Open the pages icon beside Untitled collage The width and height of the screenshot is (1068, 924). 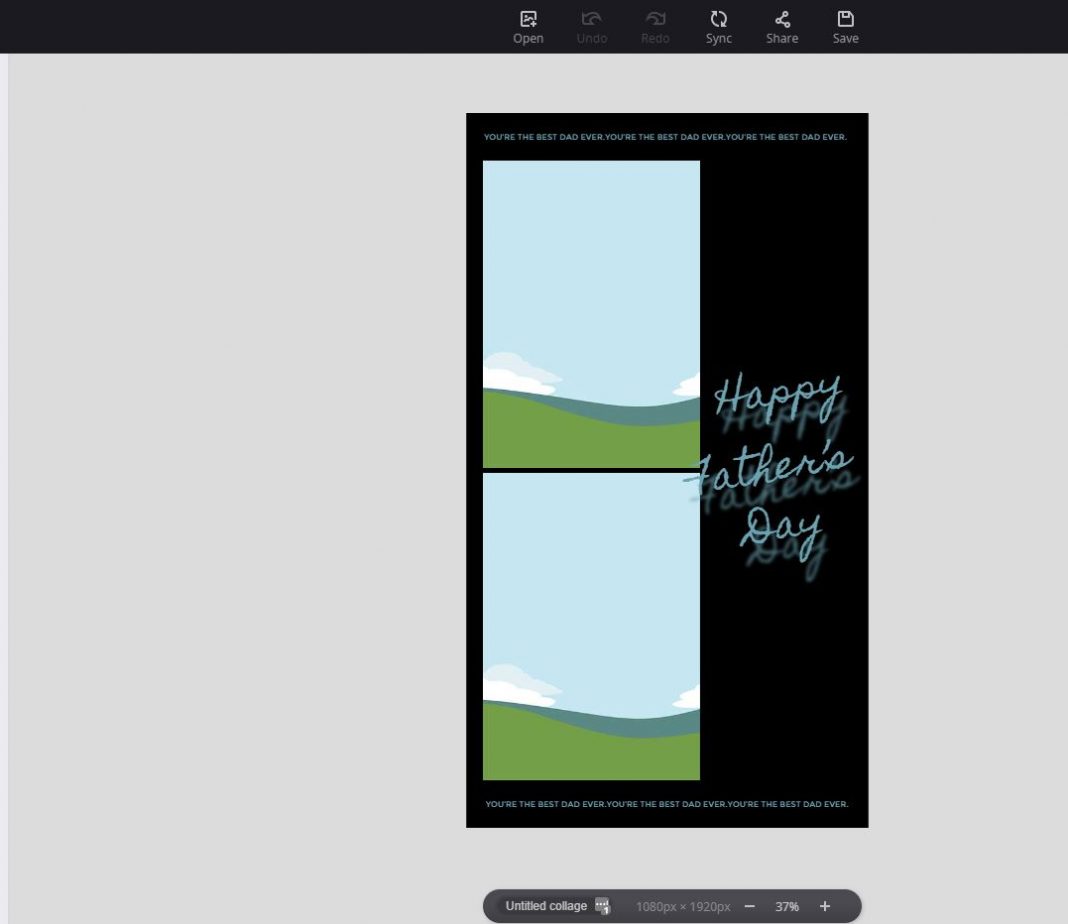coord(602,906)
